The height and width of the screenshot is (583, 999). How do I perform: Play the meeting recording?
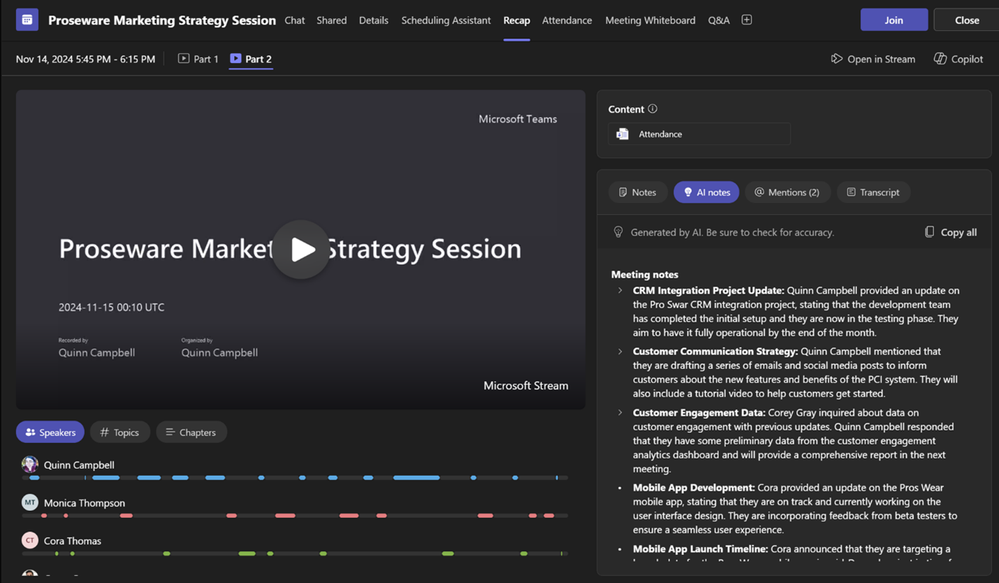[301, 249]
